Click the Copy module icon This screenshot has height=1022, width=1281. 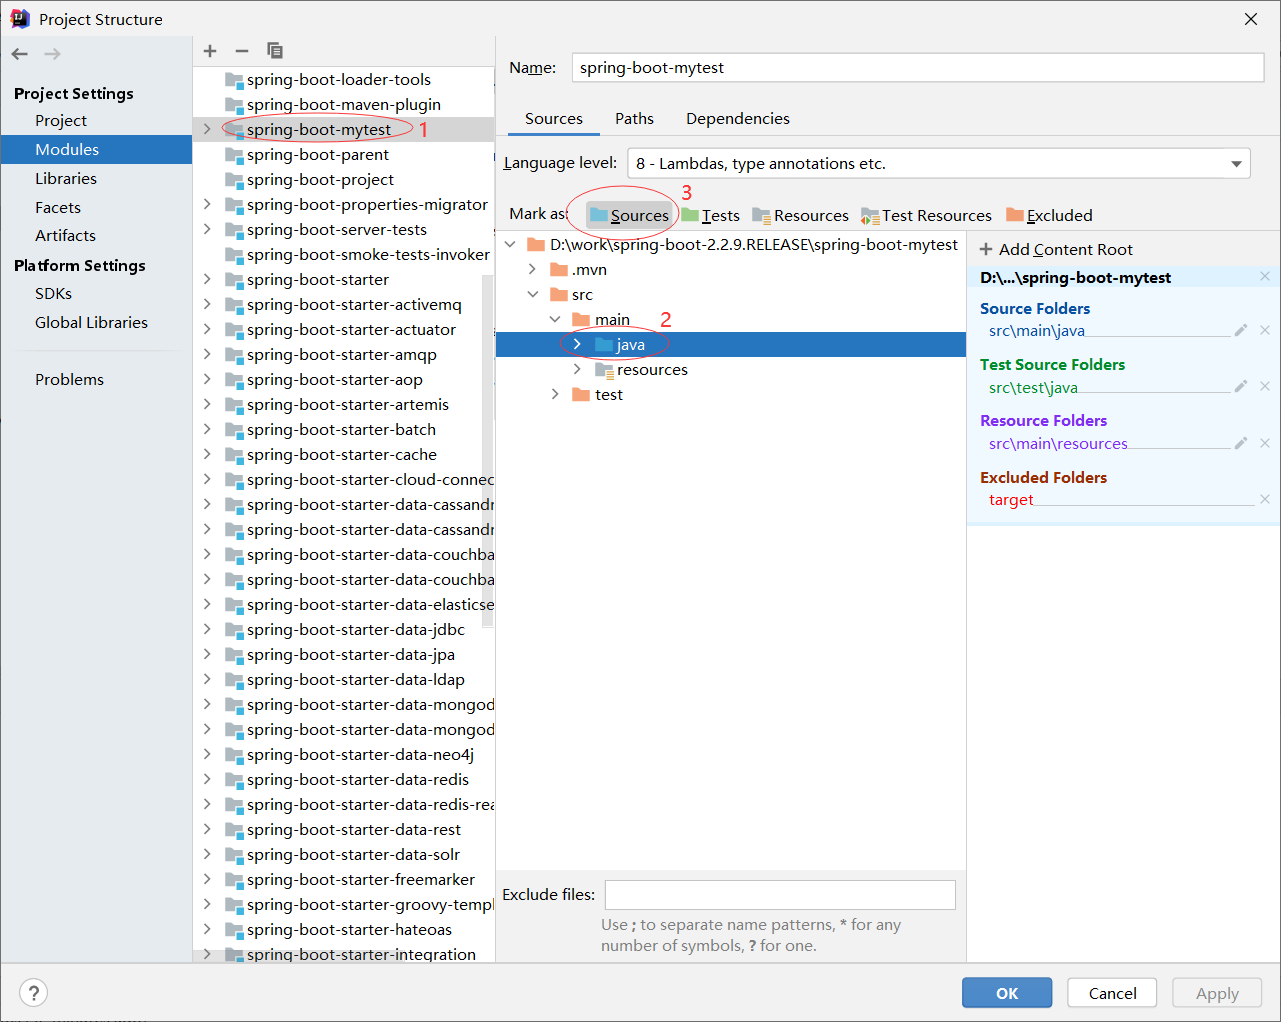tap(275, 51)
